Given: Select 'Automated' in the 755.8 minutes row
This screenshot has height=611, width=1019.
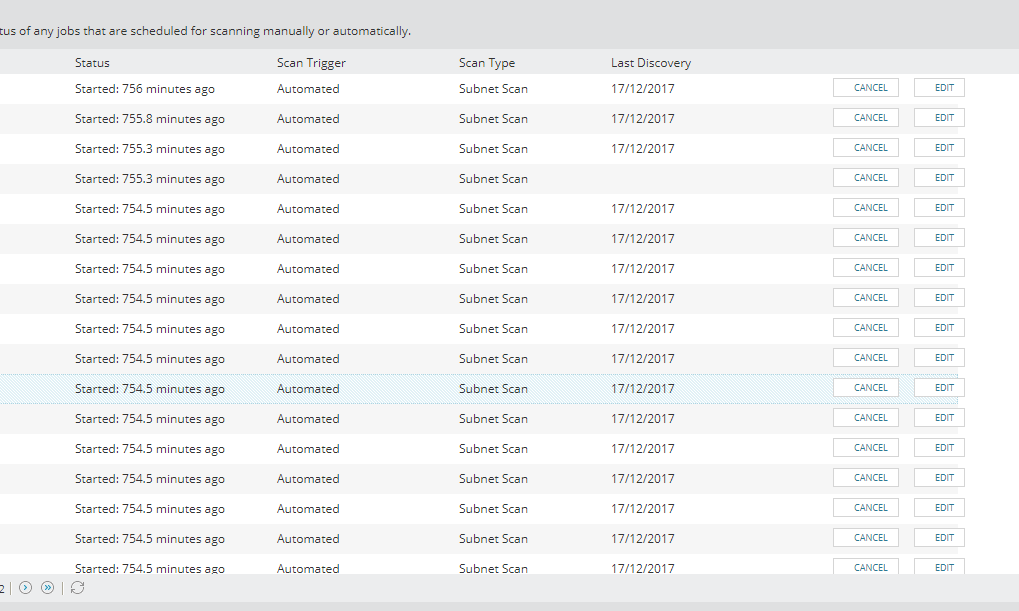Looking at the screenshot, I should pos(308,119).
